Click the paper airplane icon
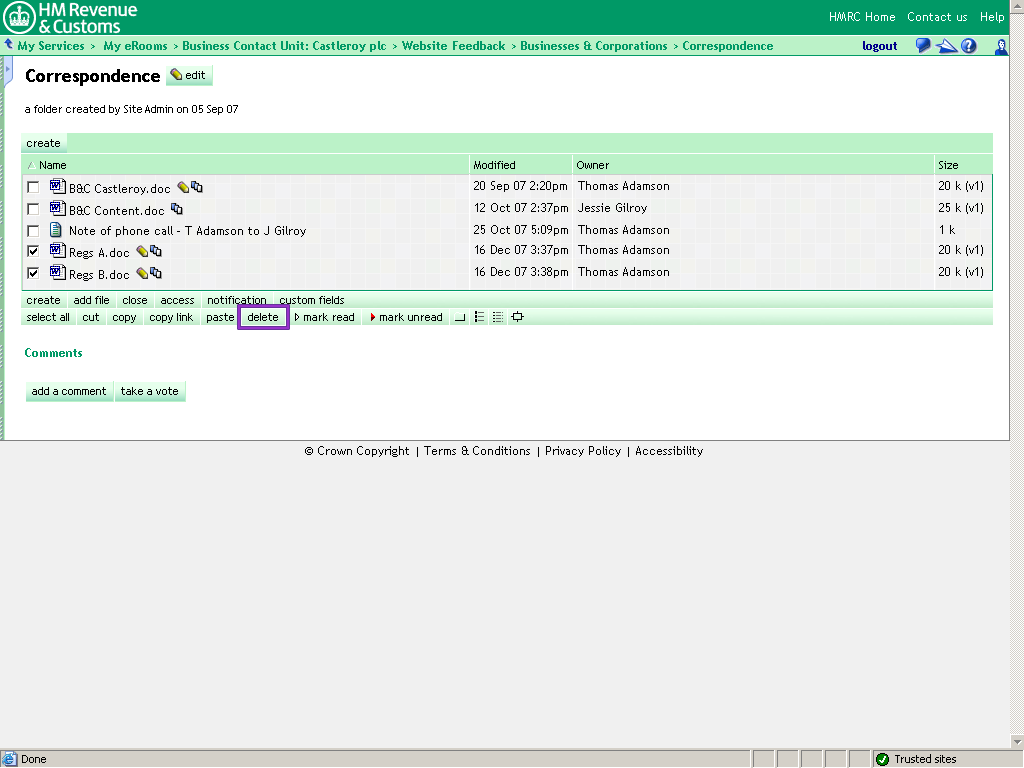1024x768 pixels. point(946,46)
